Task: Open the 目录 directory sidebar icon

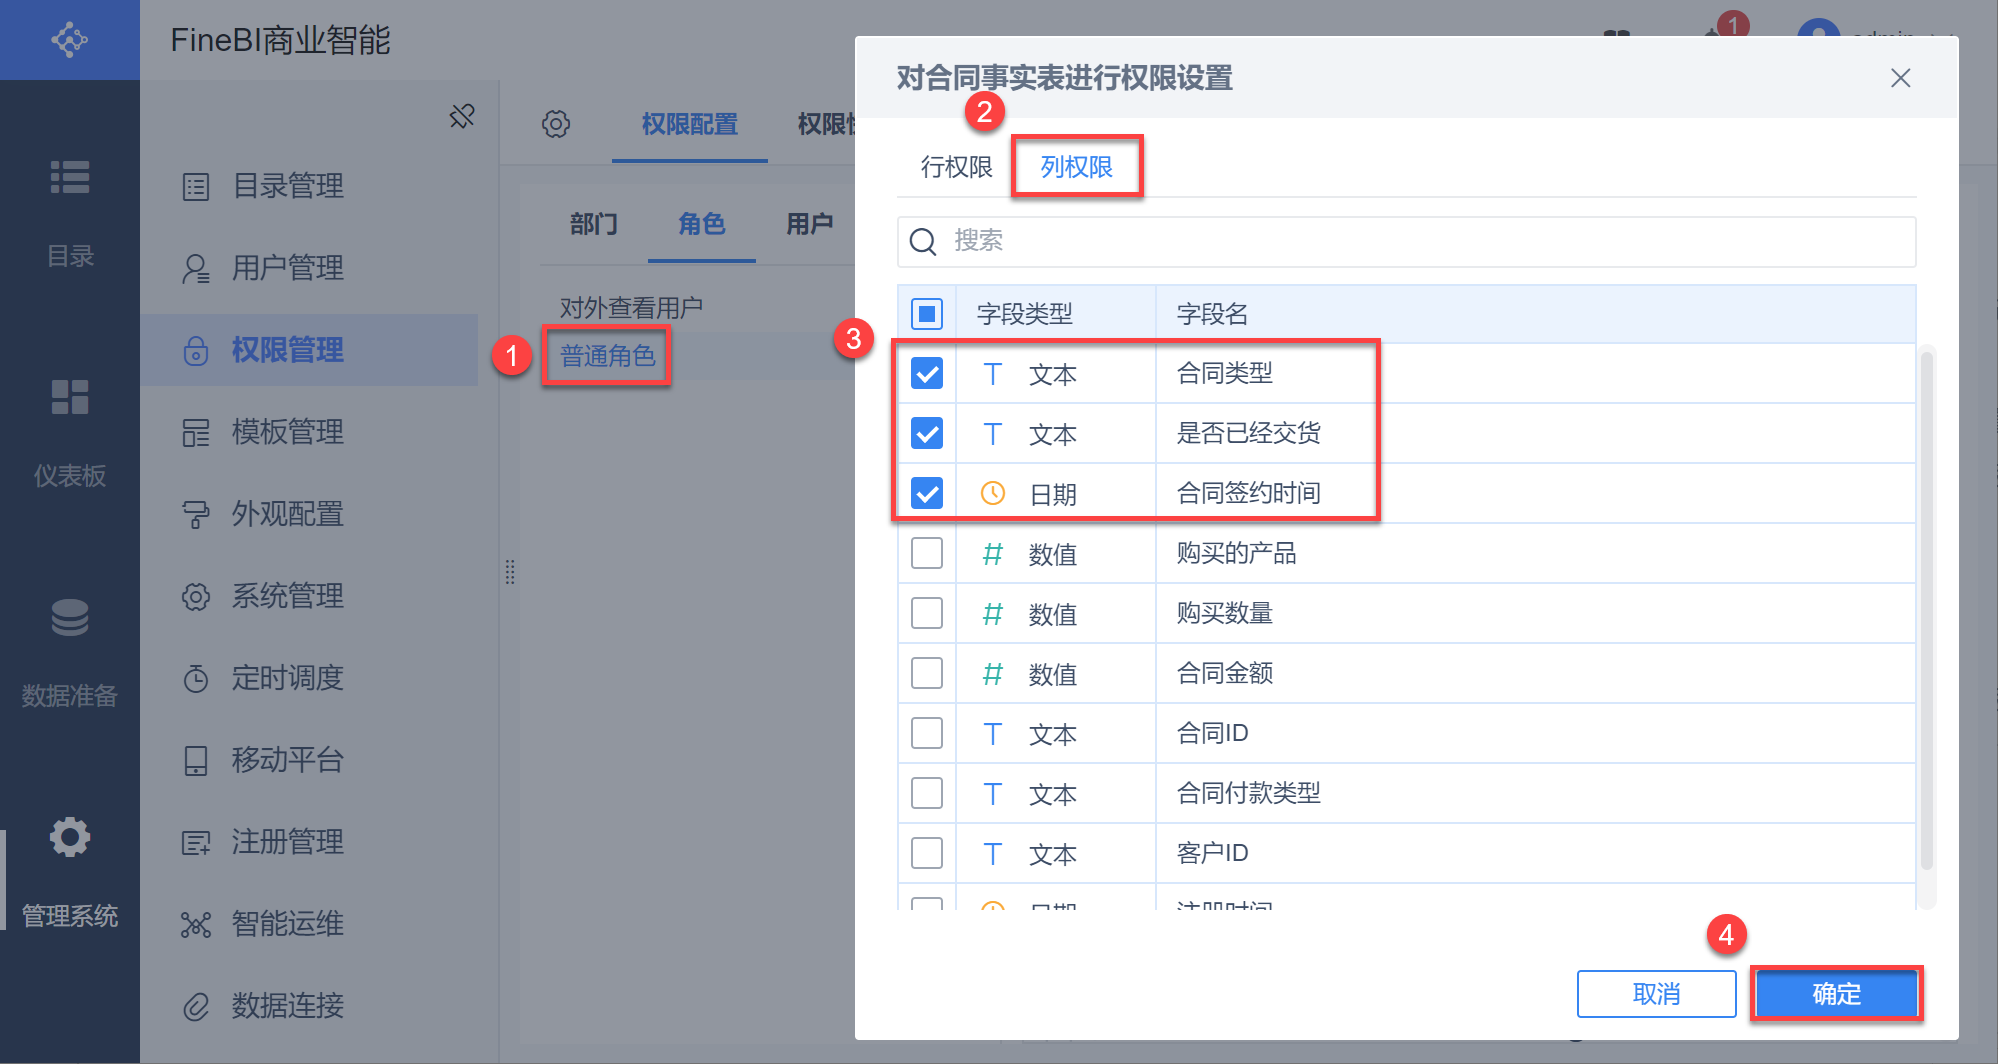Action: tap(70, 178)
